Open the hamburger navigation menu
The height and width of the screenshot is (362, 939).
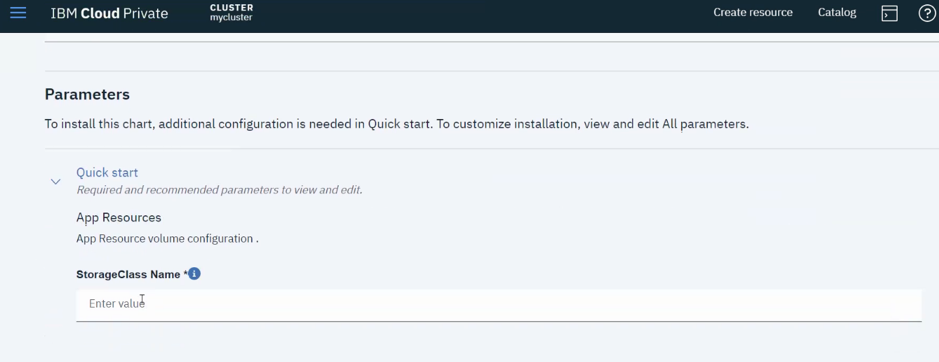point(18,13)
